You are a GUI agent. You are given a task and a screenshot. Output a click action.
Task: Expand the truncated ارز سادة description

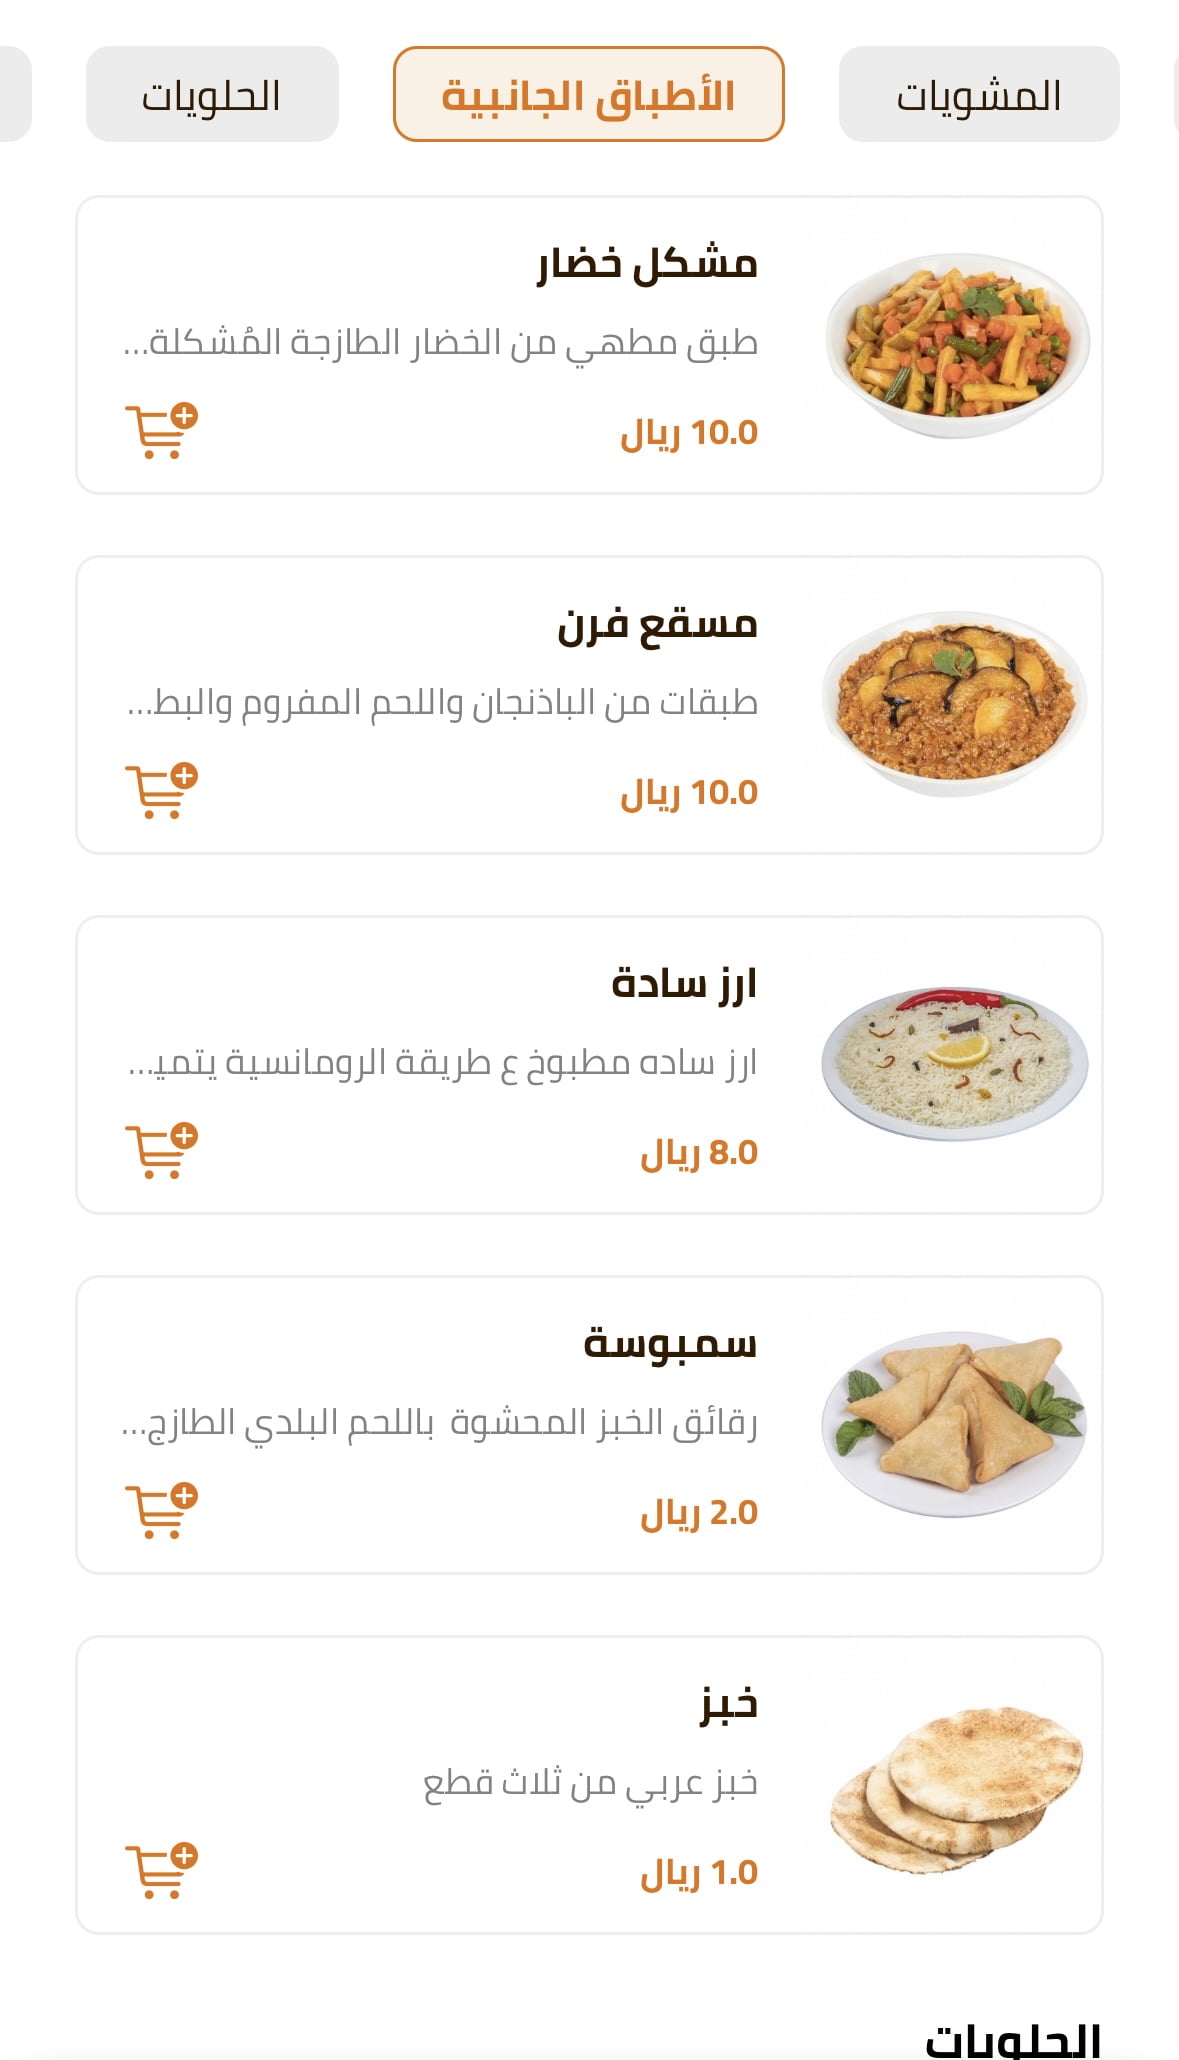coord(442,1063)
